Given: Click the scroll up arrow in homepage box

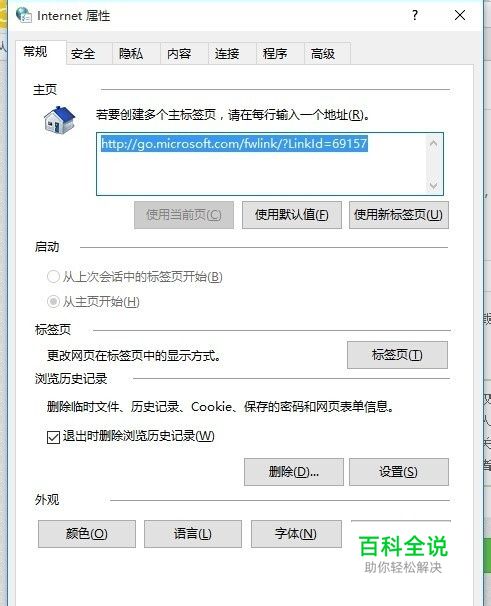Looking at the screenshot, I should (433, 144).
